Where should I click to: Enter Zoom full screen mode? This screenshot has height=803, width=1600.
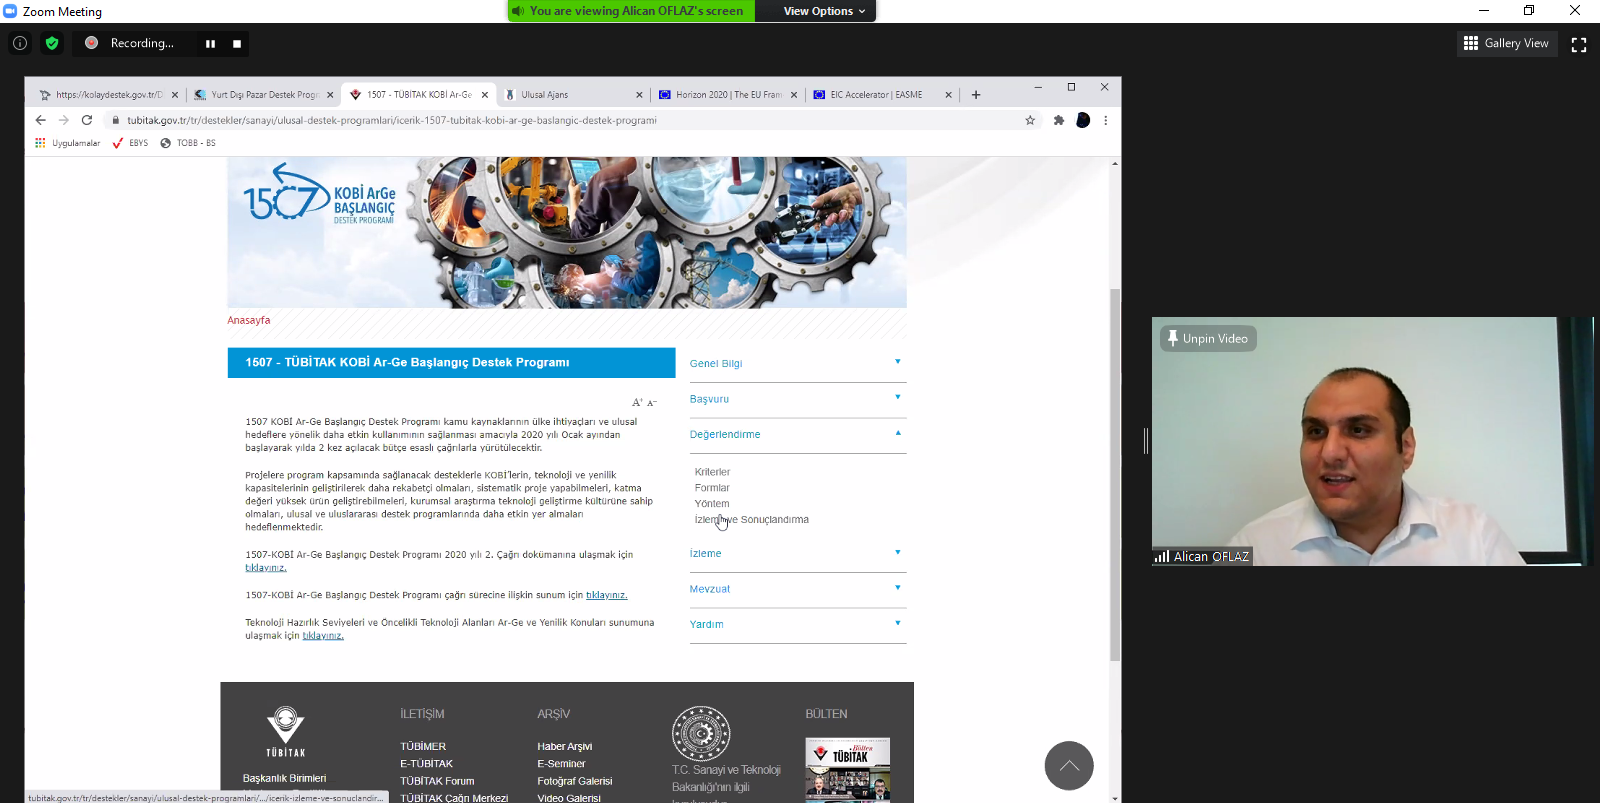click(x=1579, y=44)
